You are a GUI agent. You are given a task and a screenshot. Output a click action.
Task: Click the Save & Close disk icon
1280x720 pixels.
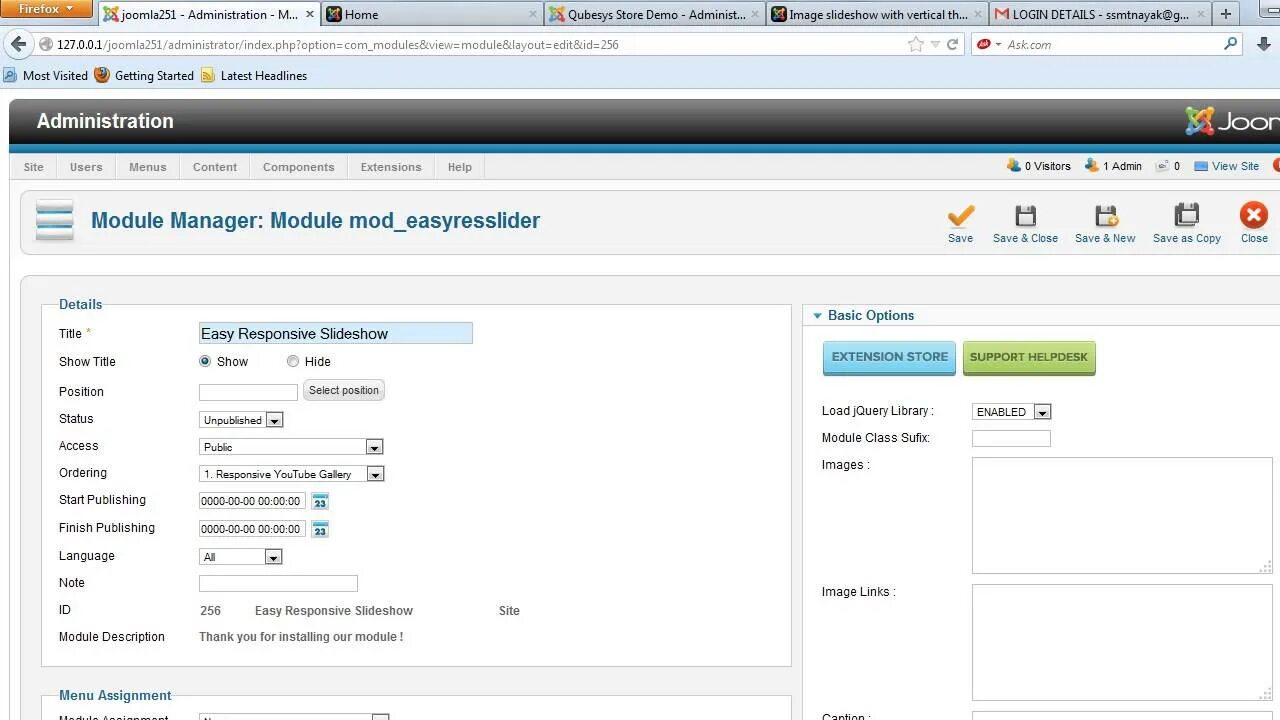click(1025, 216)
